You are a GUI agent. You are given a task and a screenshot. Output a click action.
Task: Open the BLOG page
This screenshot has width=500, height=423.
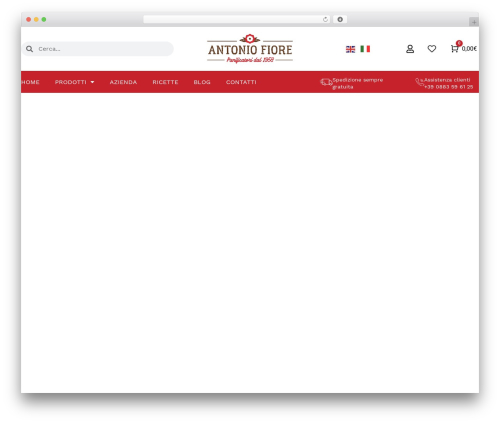click(202, 82)
